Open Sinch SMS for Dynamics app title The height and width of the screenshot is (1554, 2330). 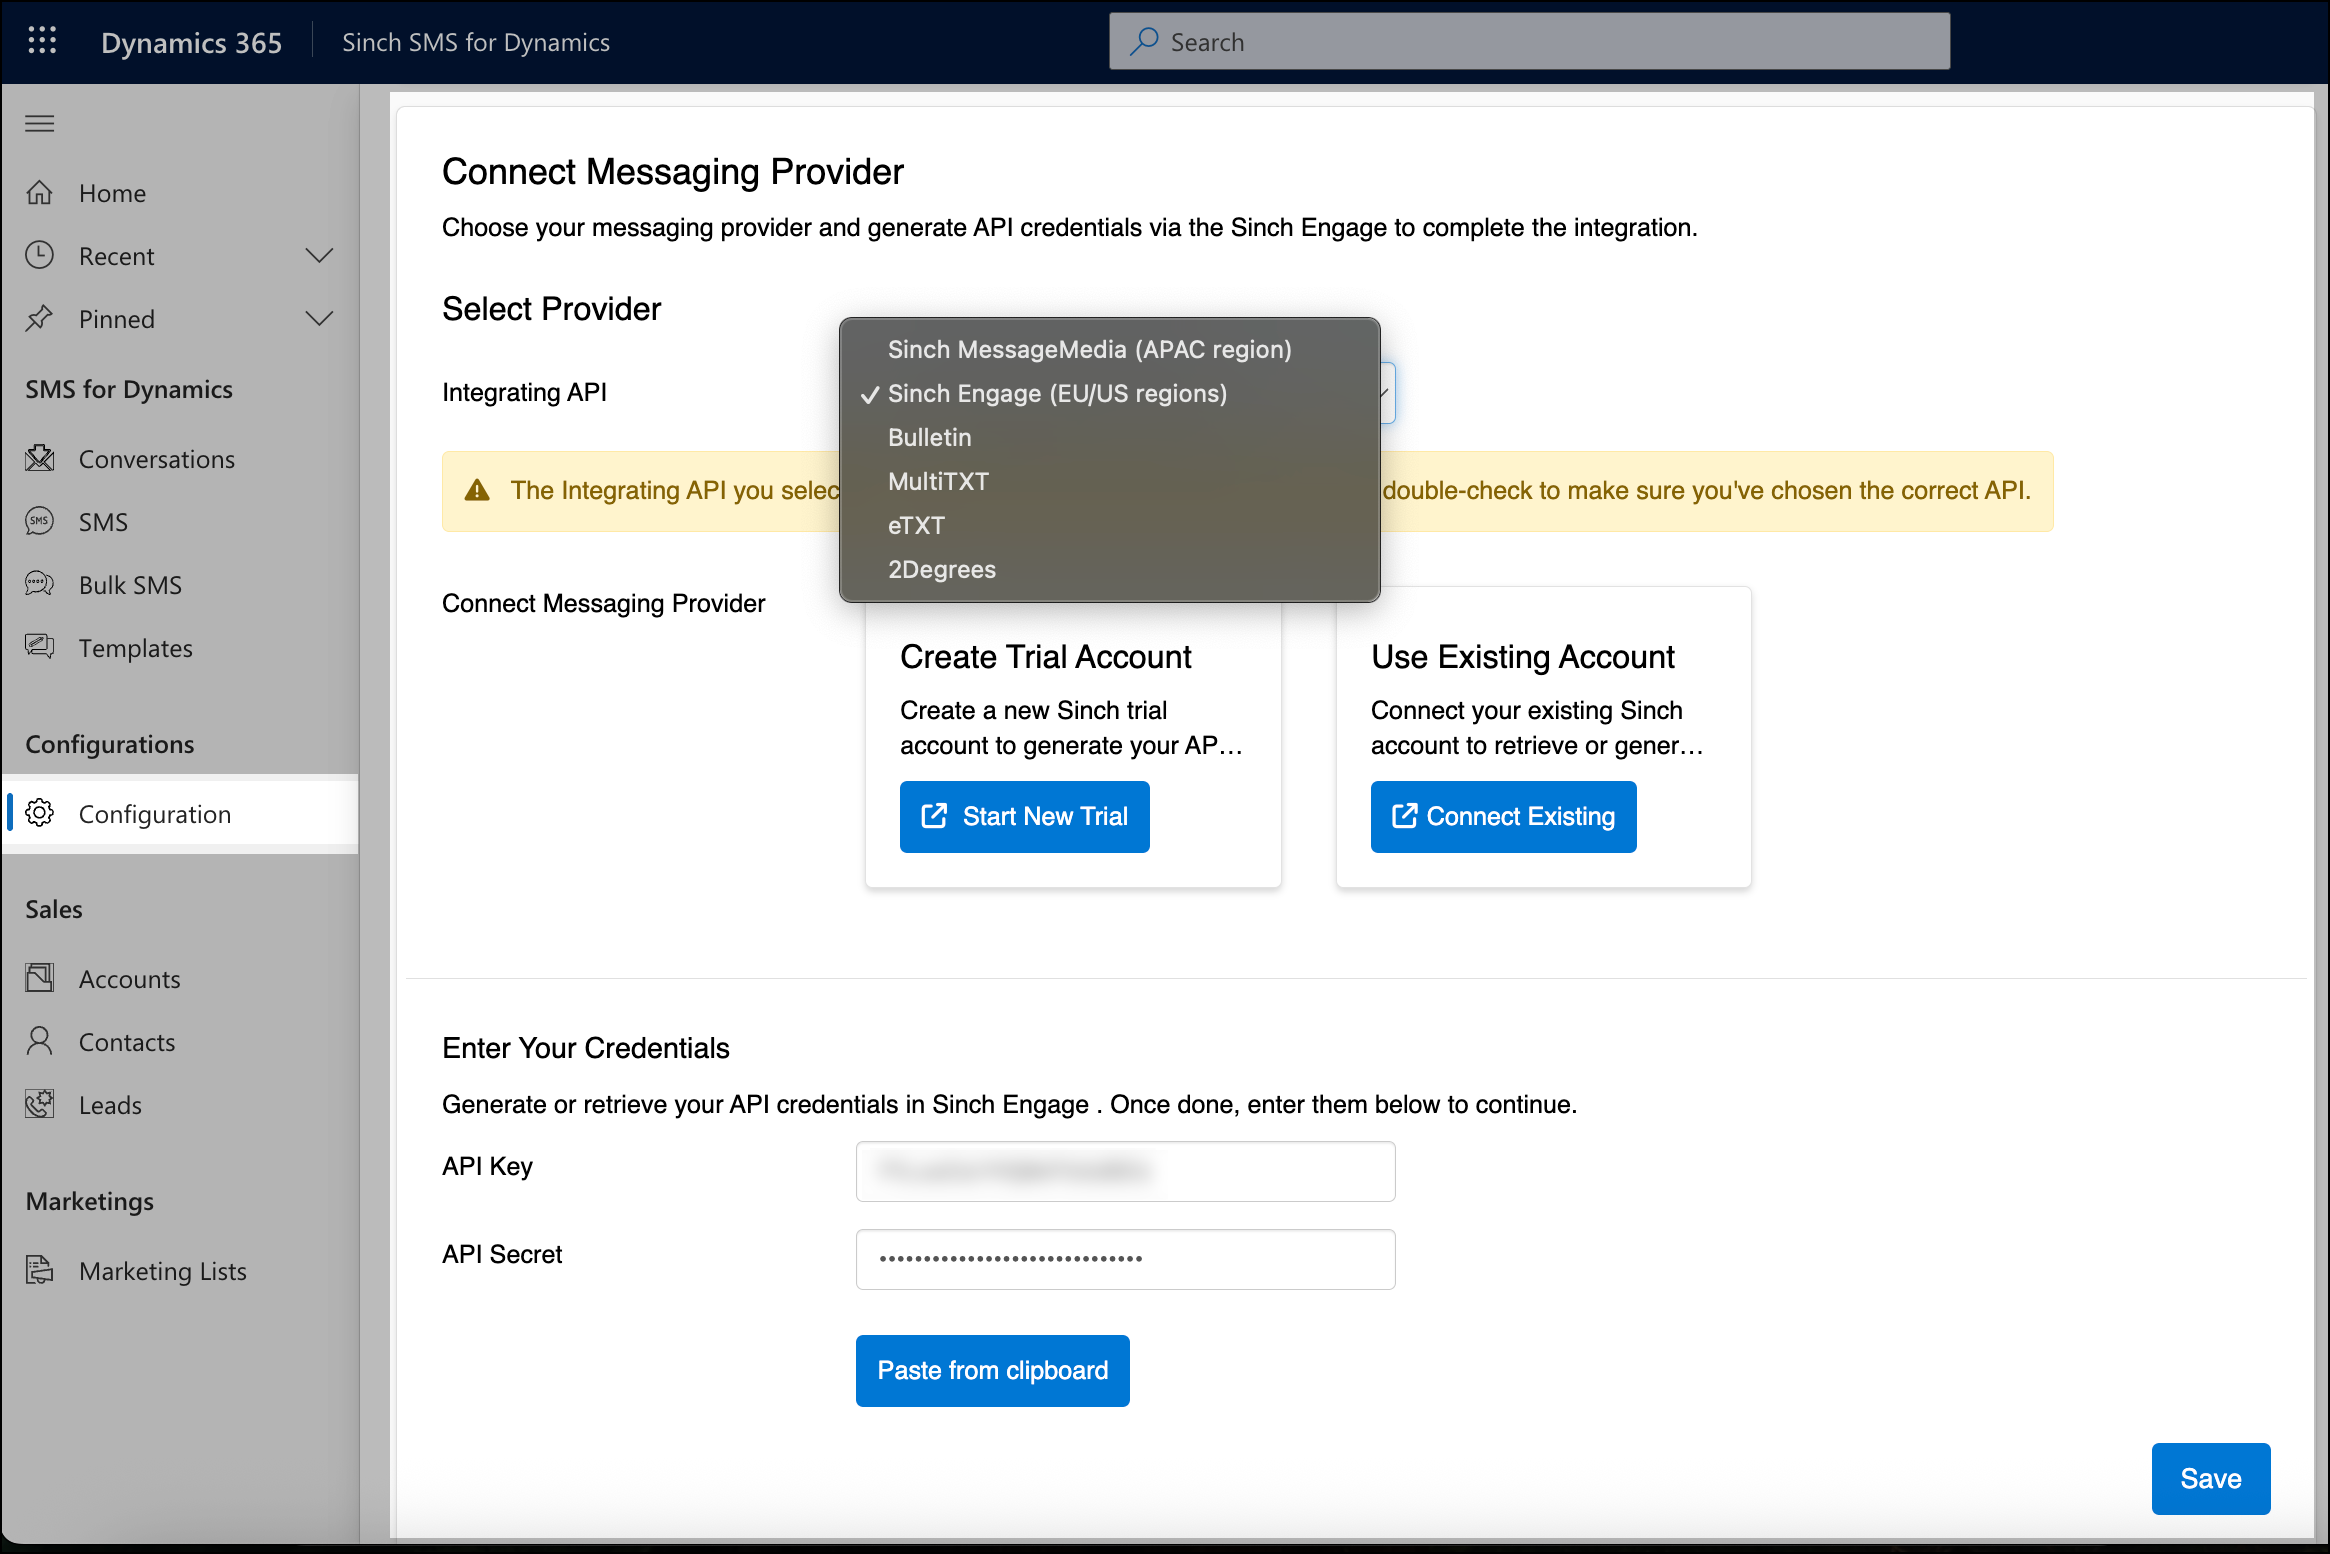tap(476, 42)
